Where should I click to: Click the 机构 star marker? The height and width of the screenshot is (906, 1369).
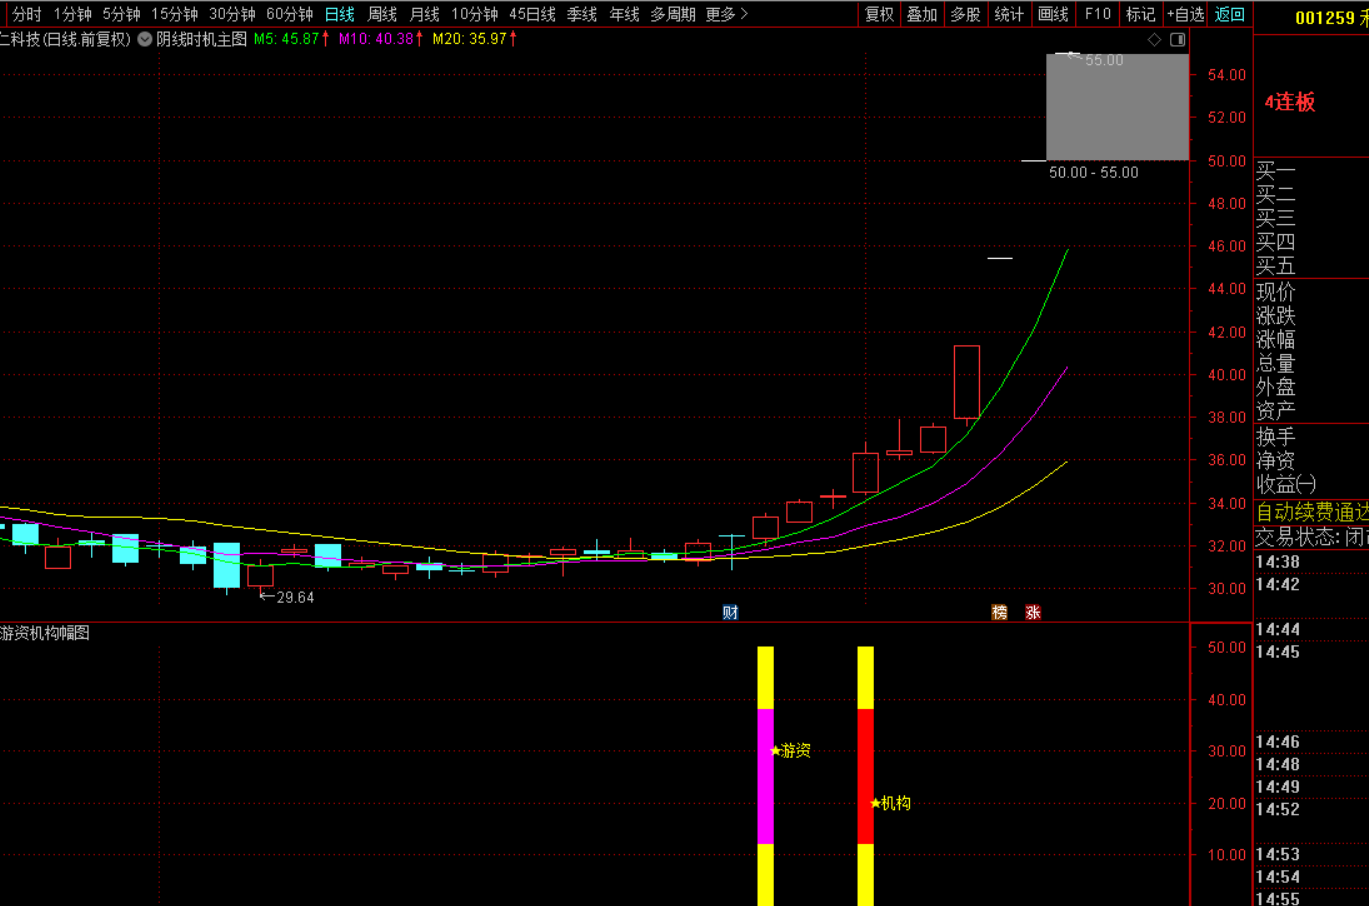pyautogui.click(x=890, y=803)
